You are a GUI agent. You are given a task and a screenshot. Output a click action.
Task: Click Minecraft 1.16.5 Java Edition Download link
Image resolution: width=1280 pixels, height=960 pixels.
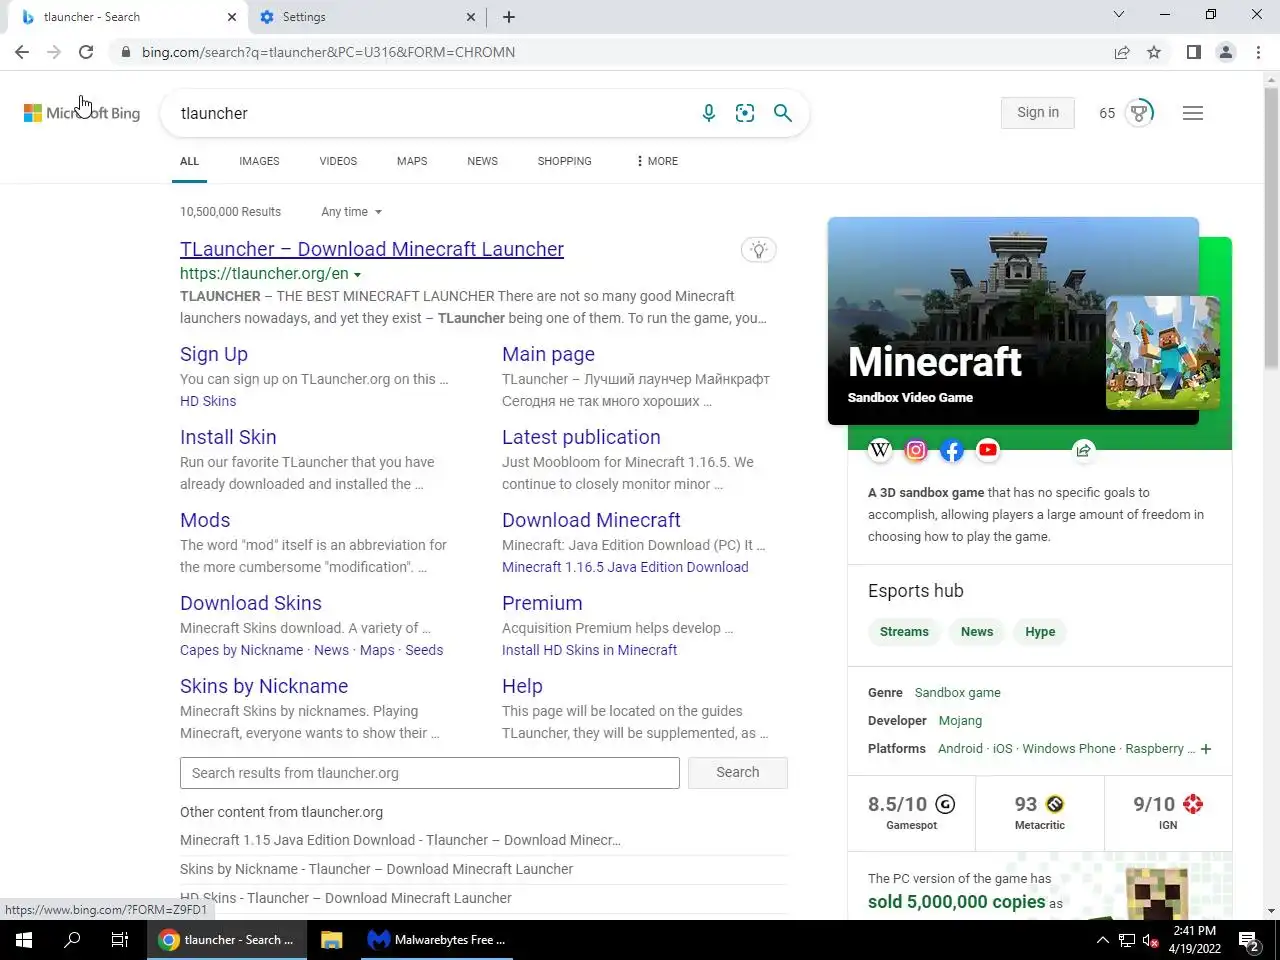[625, 567]
